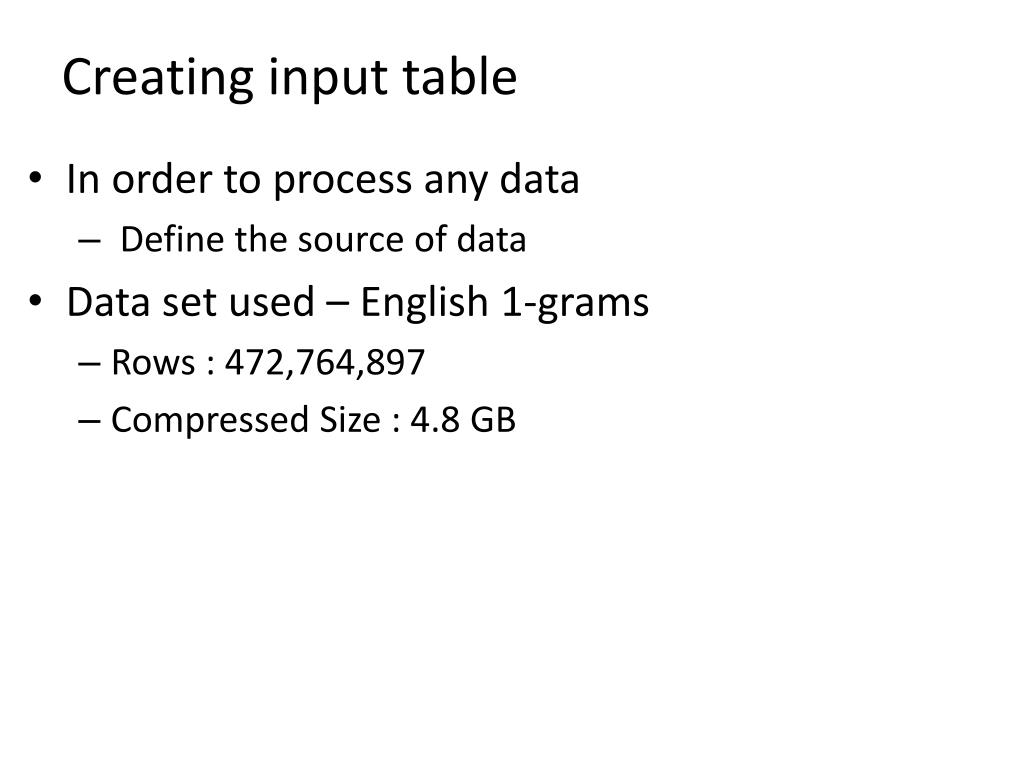Click the dash before 'Rows'
This screenshot has width=1024, height=768.
click(x=89, y=364)
